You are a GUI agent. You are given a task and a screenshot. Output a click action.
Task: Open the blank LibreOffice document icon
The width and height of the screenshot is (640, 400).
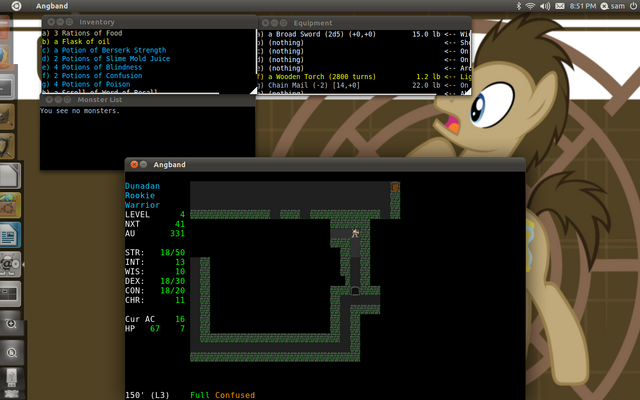[x=10, y=176]
